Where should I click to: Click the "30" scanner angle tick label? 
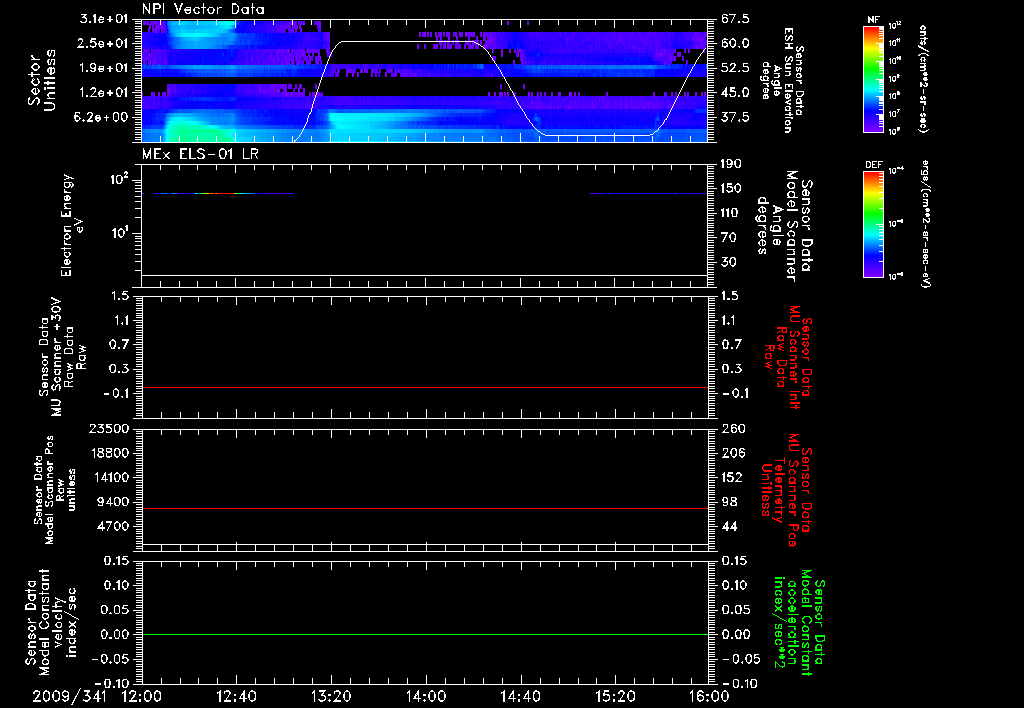(x=729, y=263)
